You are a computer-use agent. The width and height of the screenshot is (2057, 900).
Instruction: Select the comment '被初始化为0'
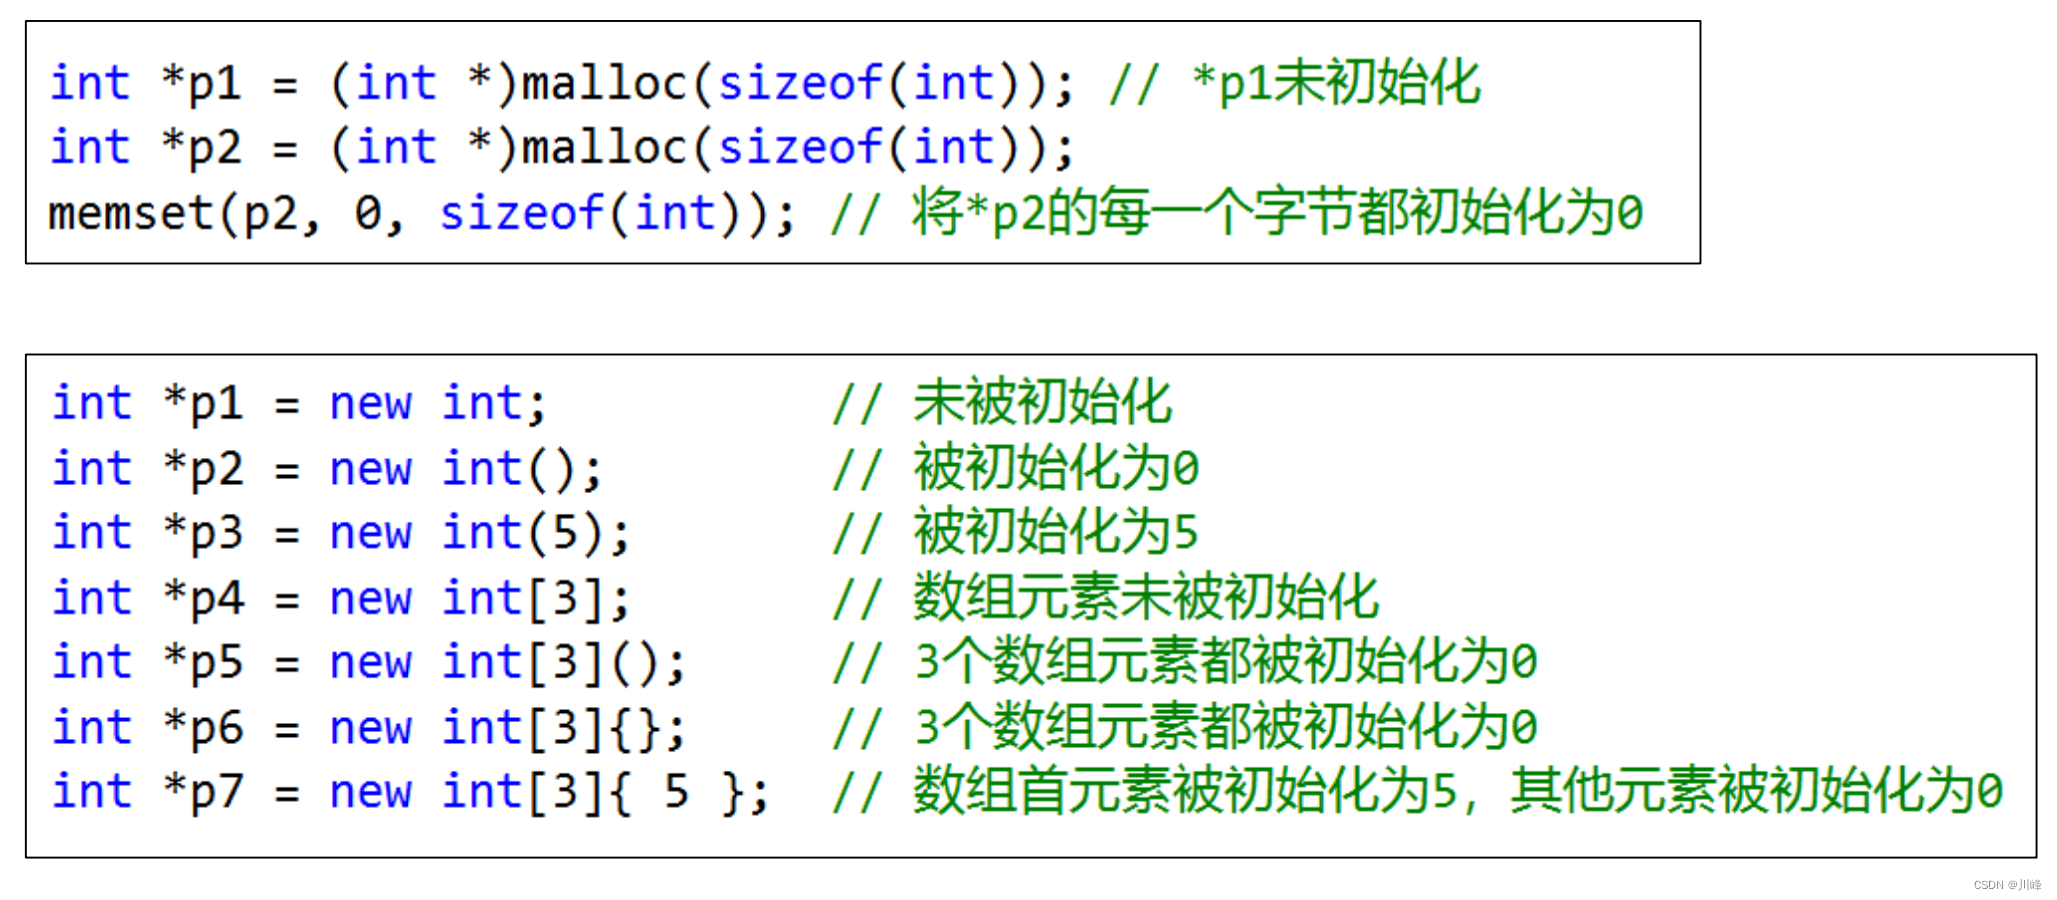click(x=1057, y=468)
